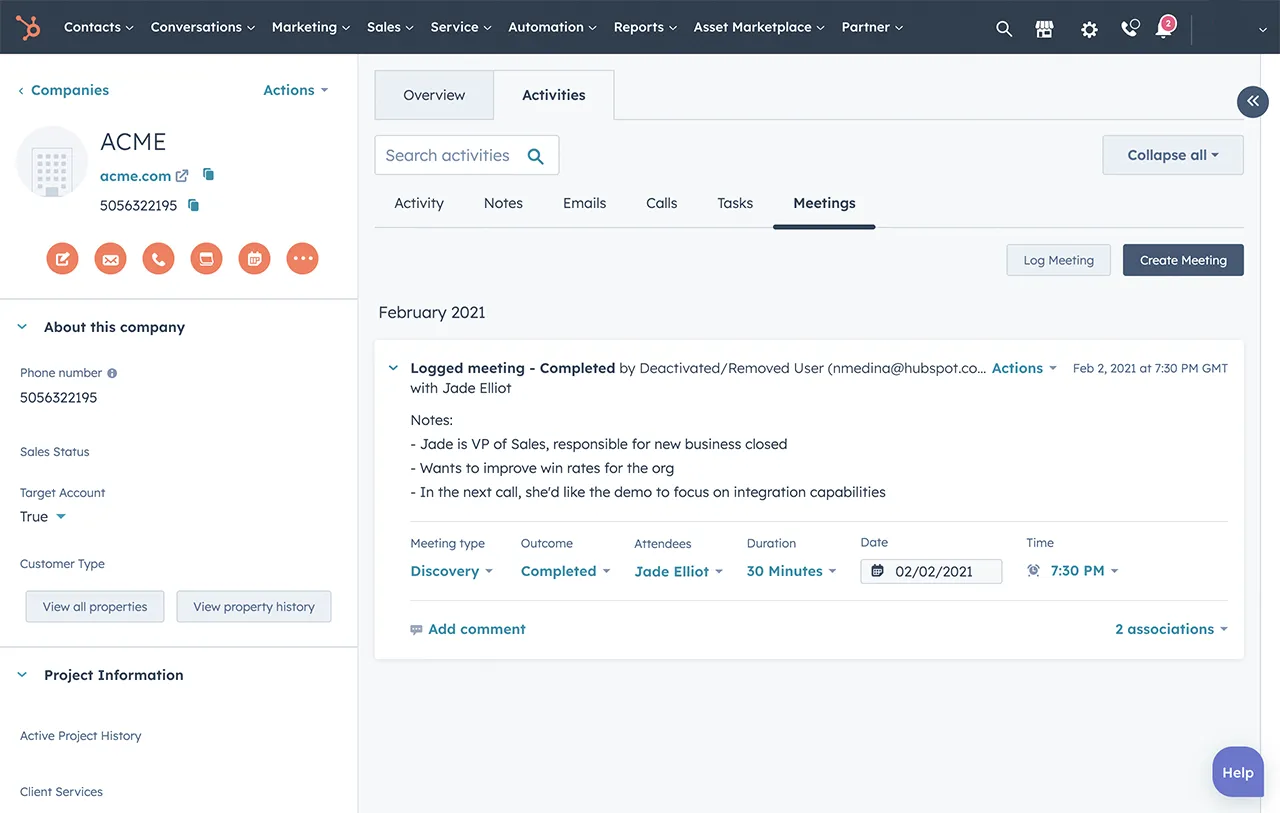Open the Attendees Jade Elliot dropdown

pyautogui.click(x=678, y=571)
